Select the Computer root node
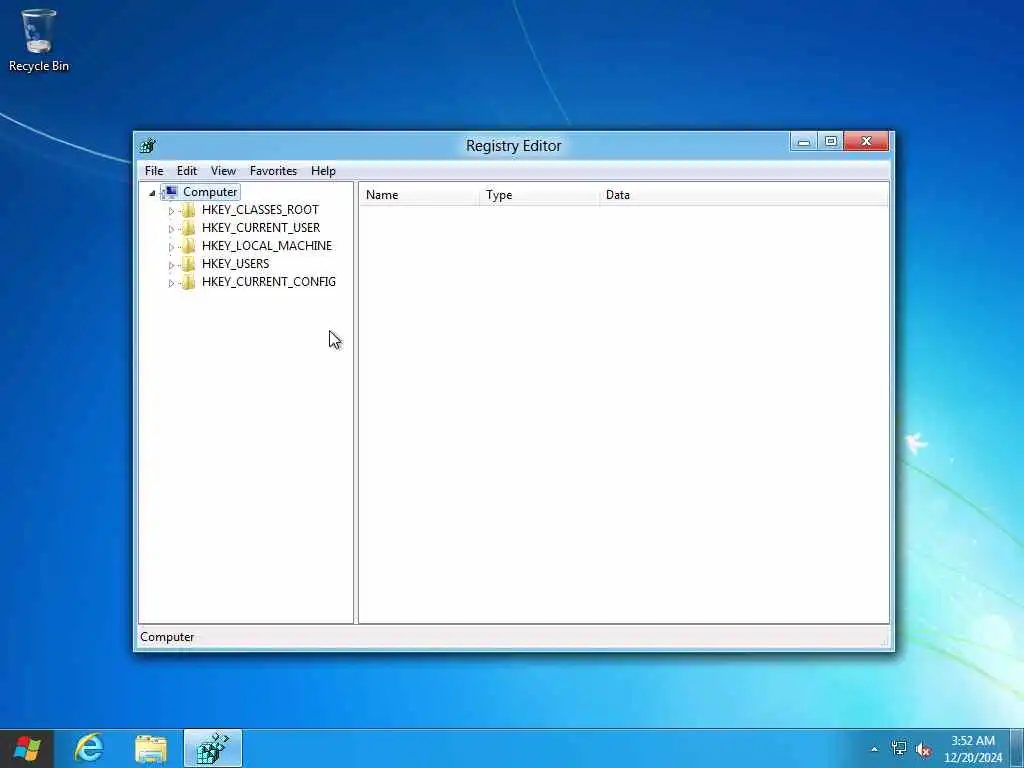The height and width of the screenshot is (768, 1024). [210, 192]
